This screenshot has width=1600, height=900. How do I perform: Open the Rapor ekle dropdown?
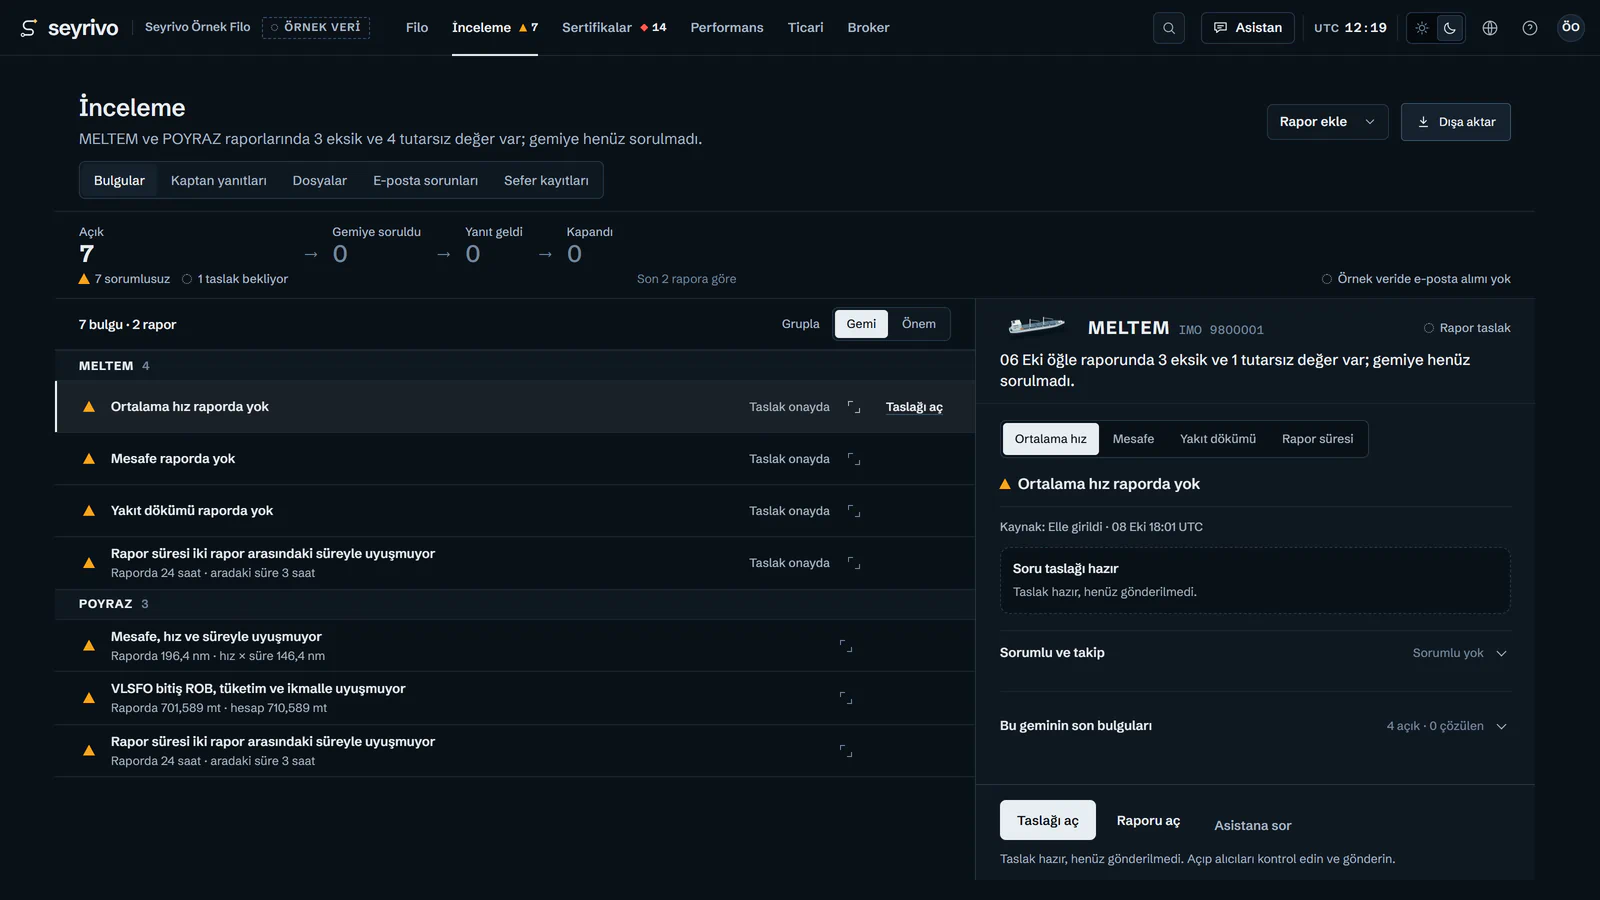(x=1328, y=122)
